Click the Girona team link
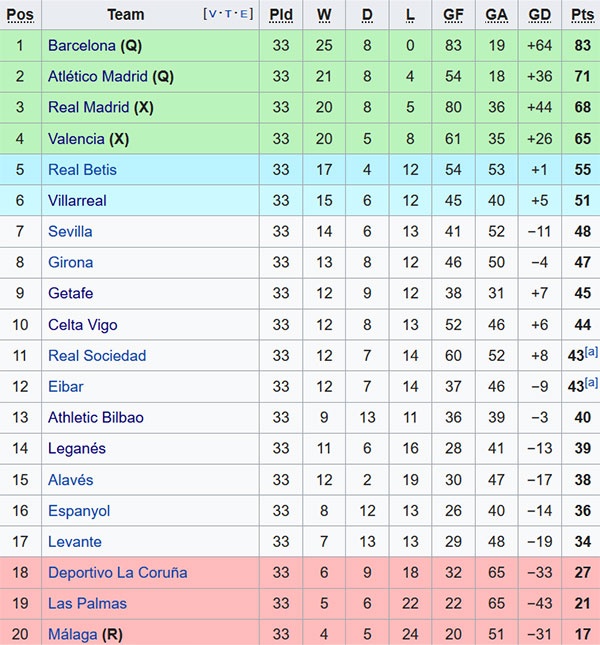This screenshot has height=645, width=600. pyautogui.click(x=70, y=263)
